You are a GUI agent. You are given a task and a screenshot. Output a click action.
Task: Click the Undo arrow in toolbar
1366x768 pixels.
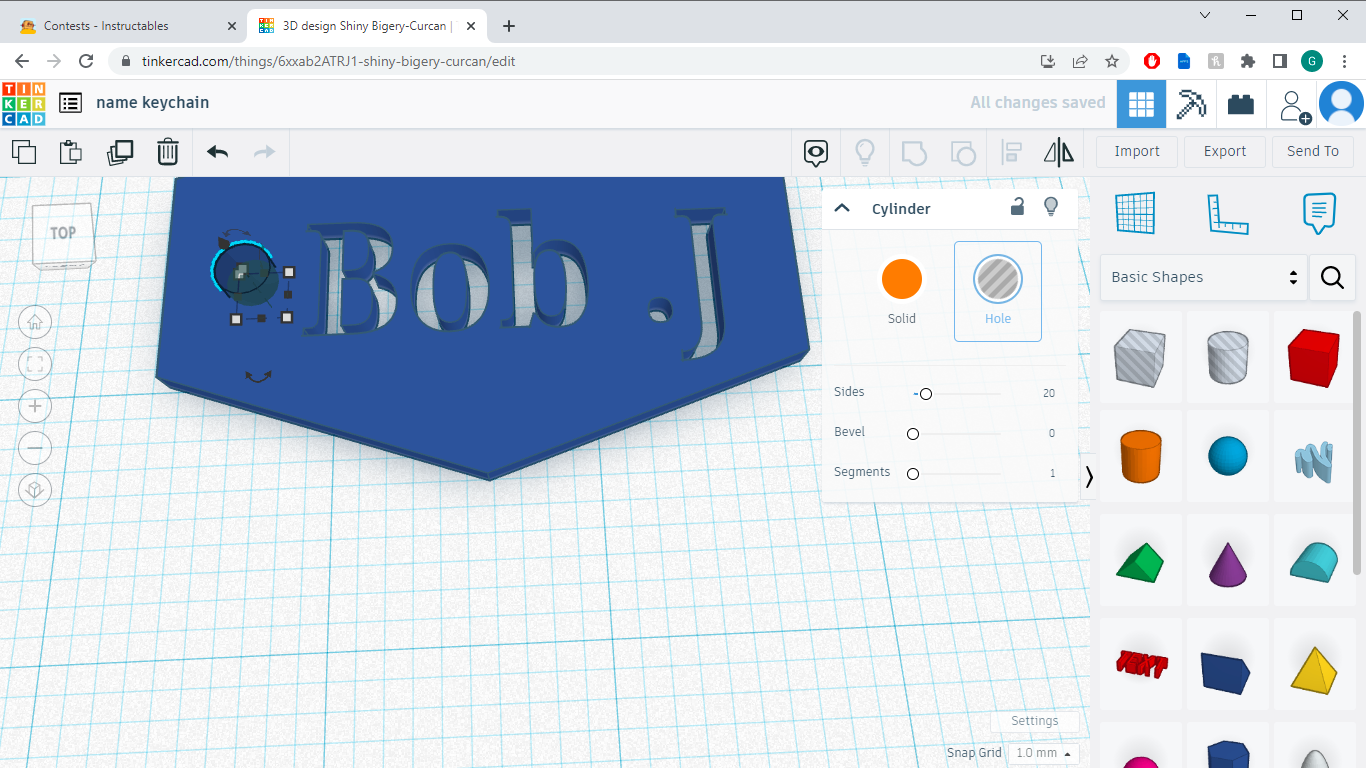[216, 151]
